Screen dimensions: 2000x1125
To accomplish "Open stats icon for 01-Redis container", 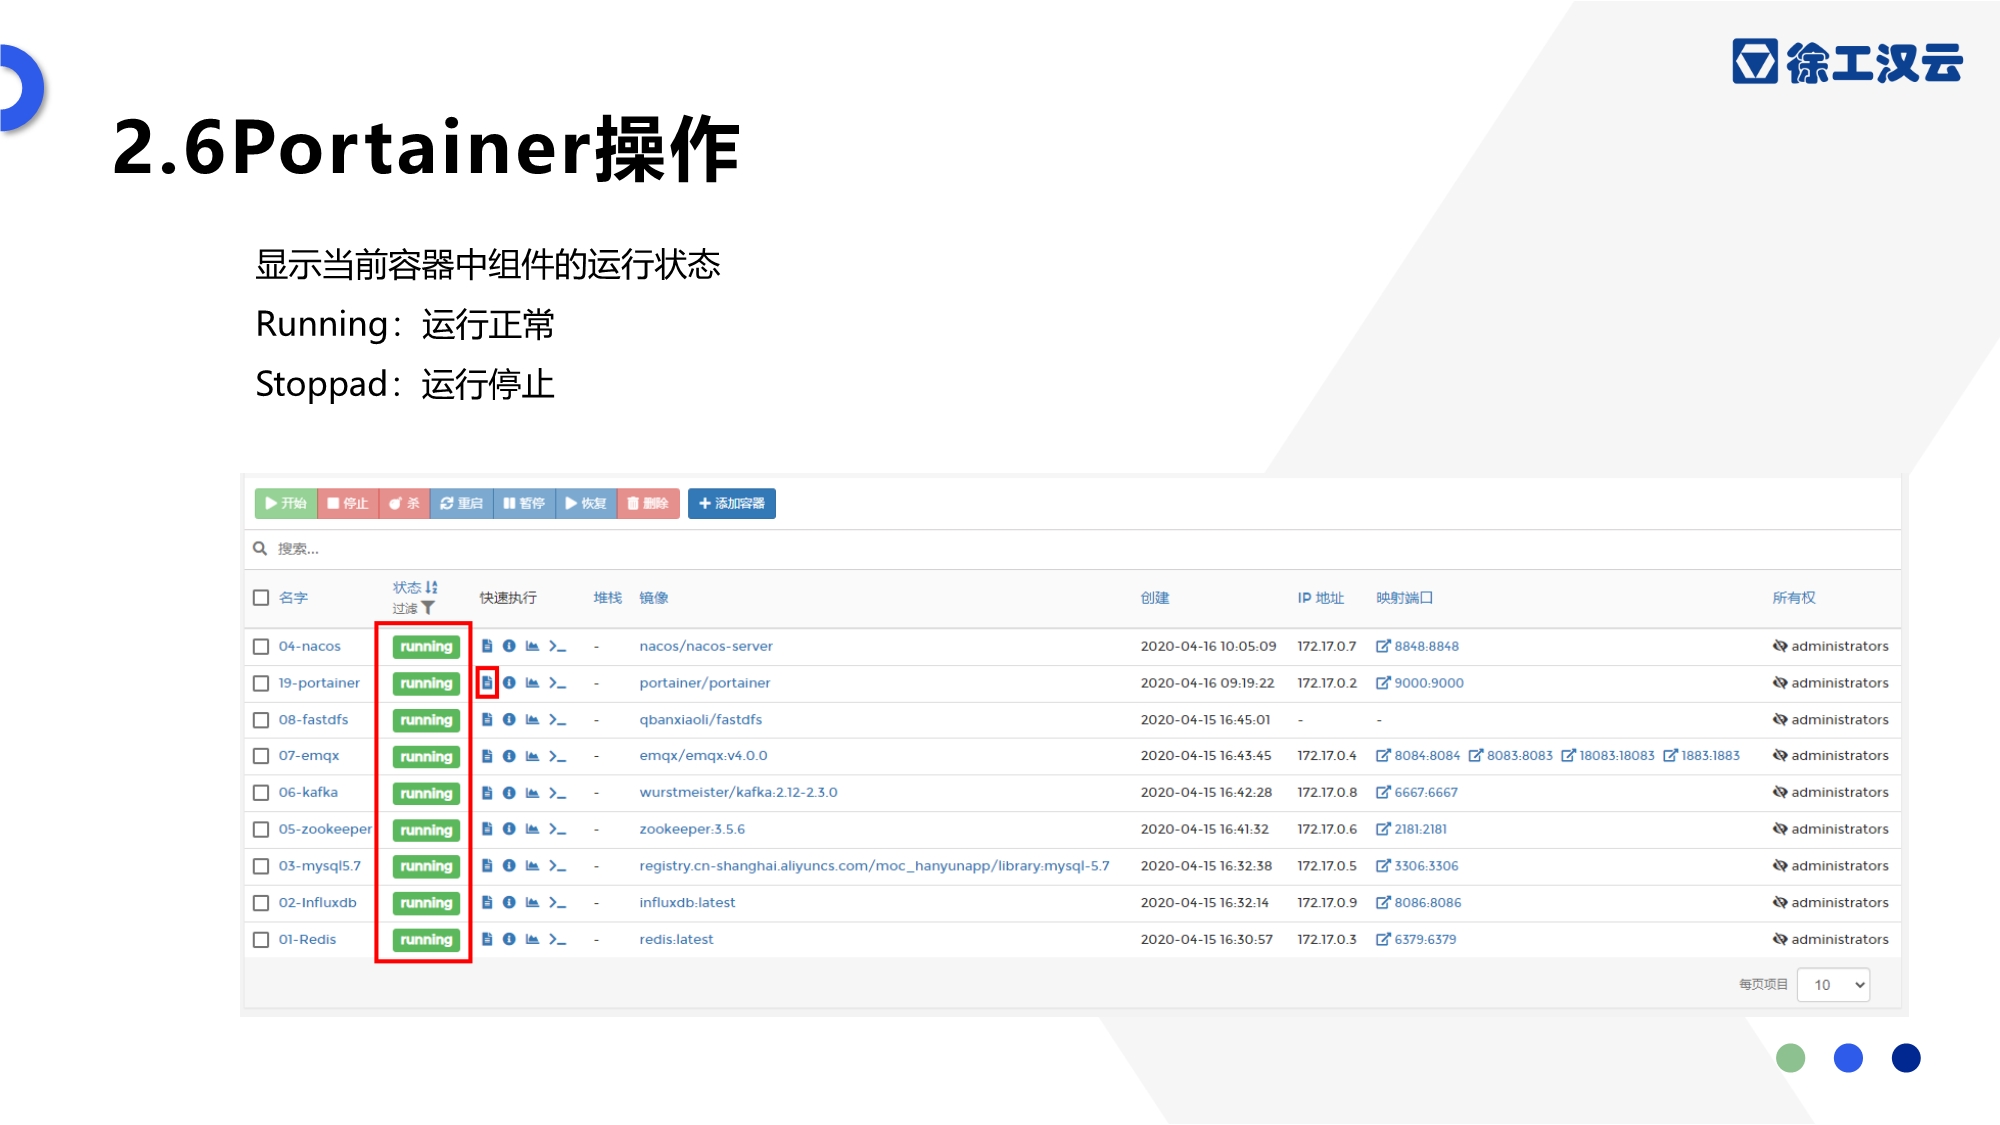I will pos(532,939).
